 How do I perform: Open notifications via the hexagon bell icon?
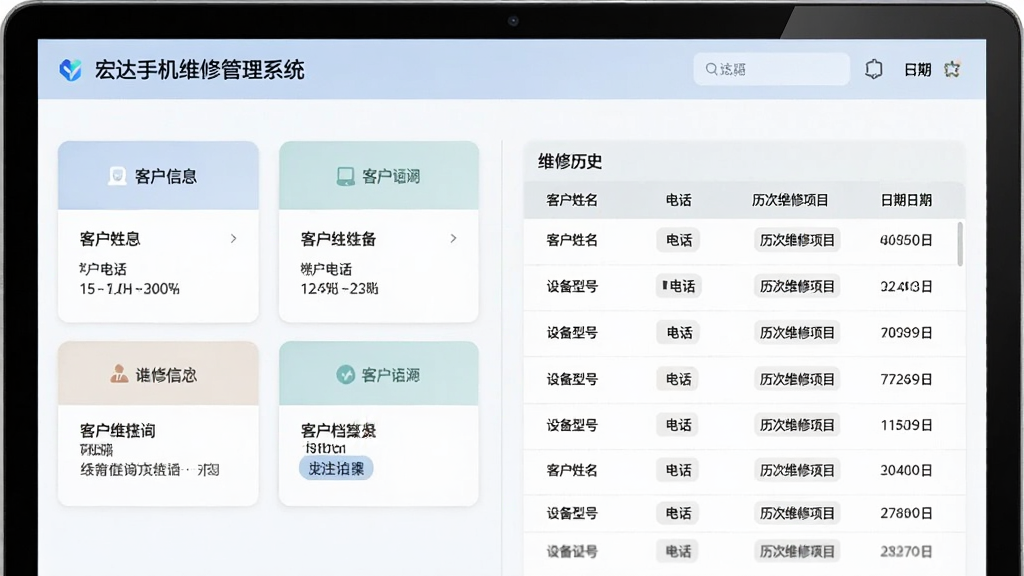pos(874,69)
